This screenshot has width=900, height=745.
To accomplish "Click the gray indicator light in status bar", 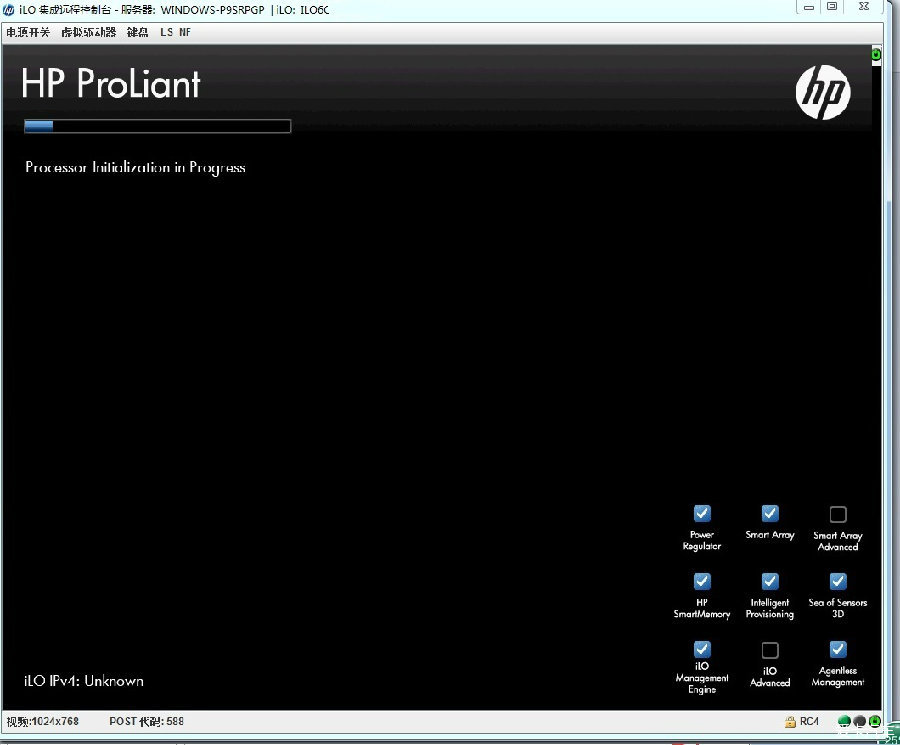I will tap(859, 721).
